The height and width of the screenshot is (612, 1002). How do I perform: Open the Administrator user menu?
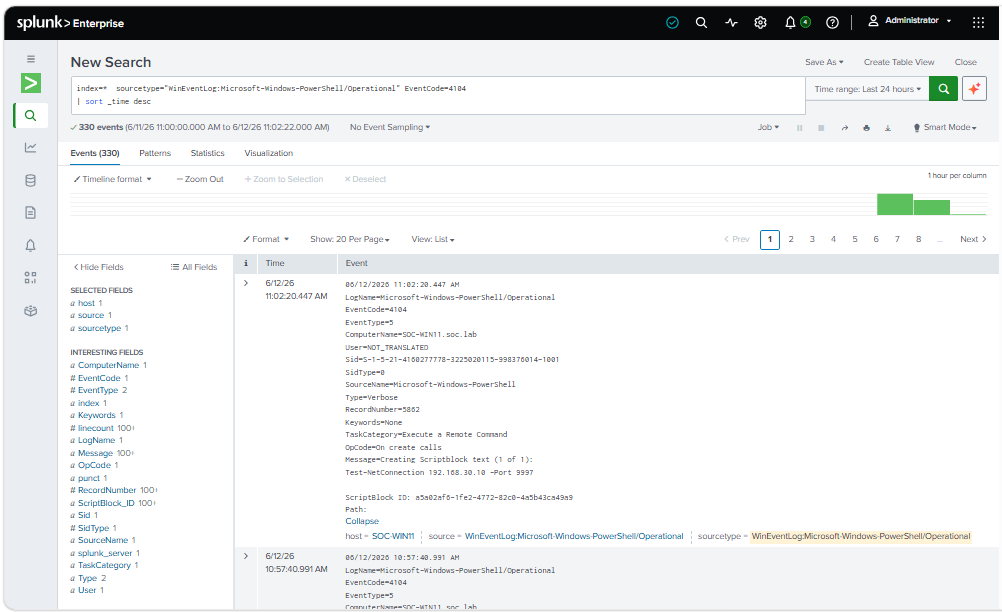pyautogui.click(x=910, y=20)
